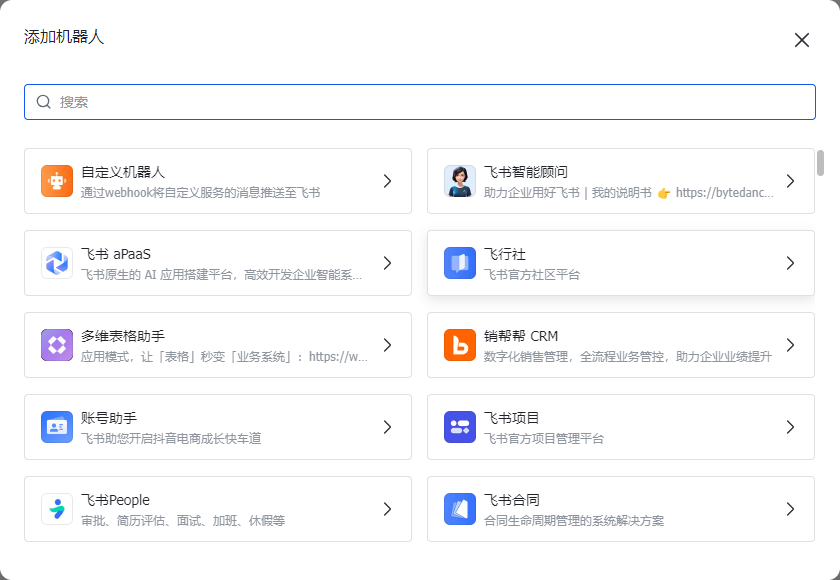Expand the 自定义机器人 chevron arrow
Viewport: 840px width, 580px height.
pyautogui.click(x=387, y=181)
